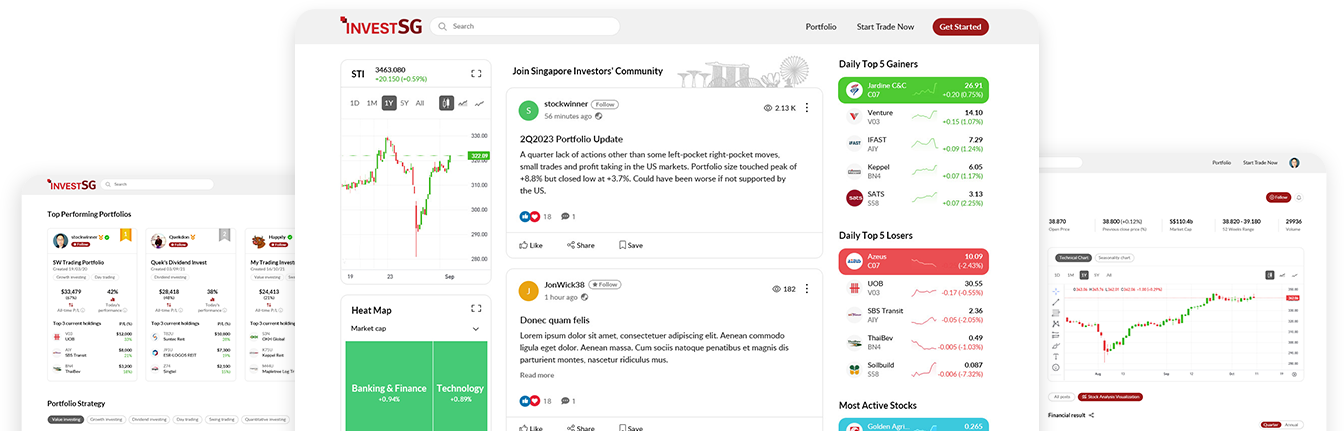The height and width of the screenshot is (431, 1344).
Task: Click the notification bell beside the red Follow button
Action: click(x=1297, y=197)
